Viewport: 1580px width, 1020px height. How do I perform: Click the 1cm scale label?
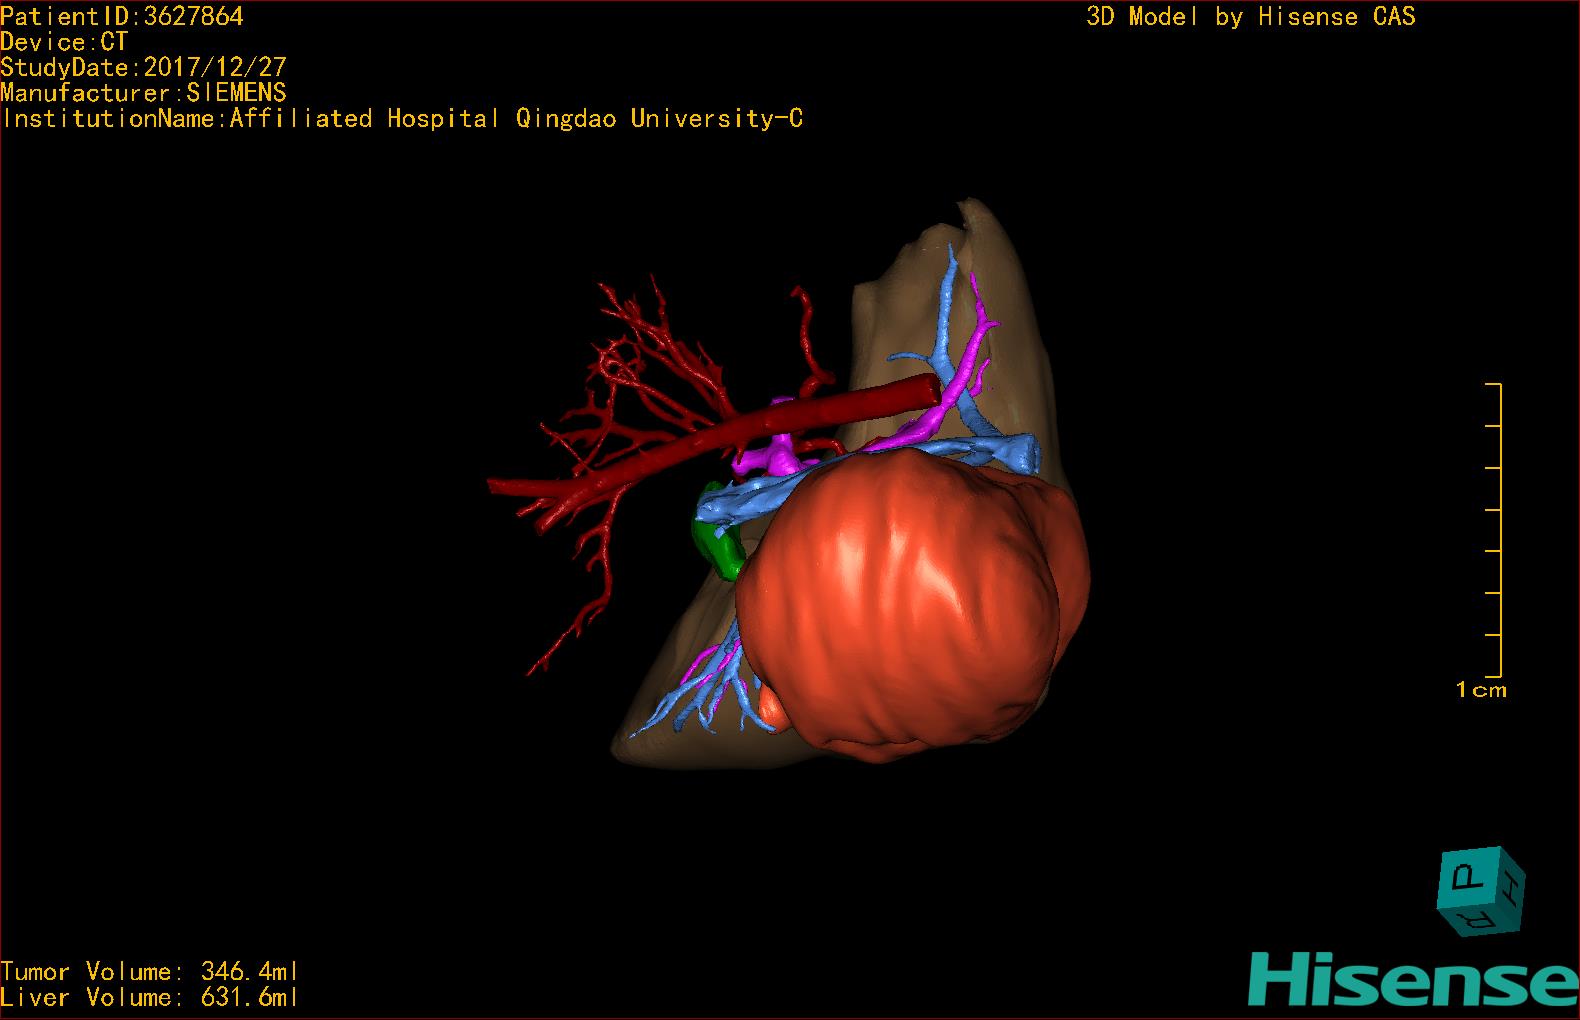[x=1481, y=689]
